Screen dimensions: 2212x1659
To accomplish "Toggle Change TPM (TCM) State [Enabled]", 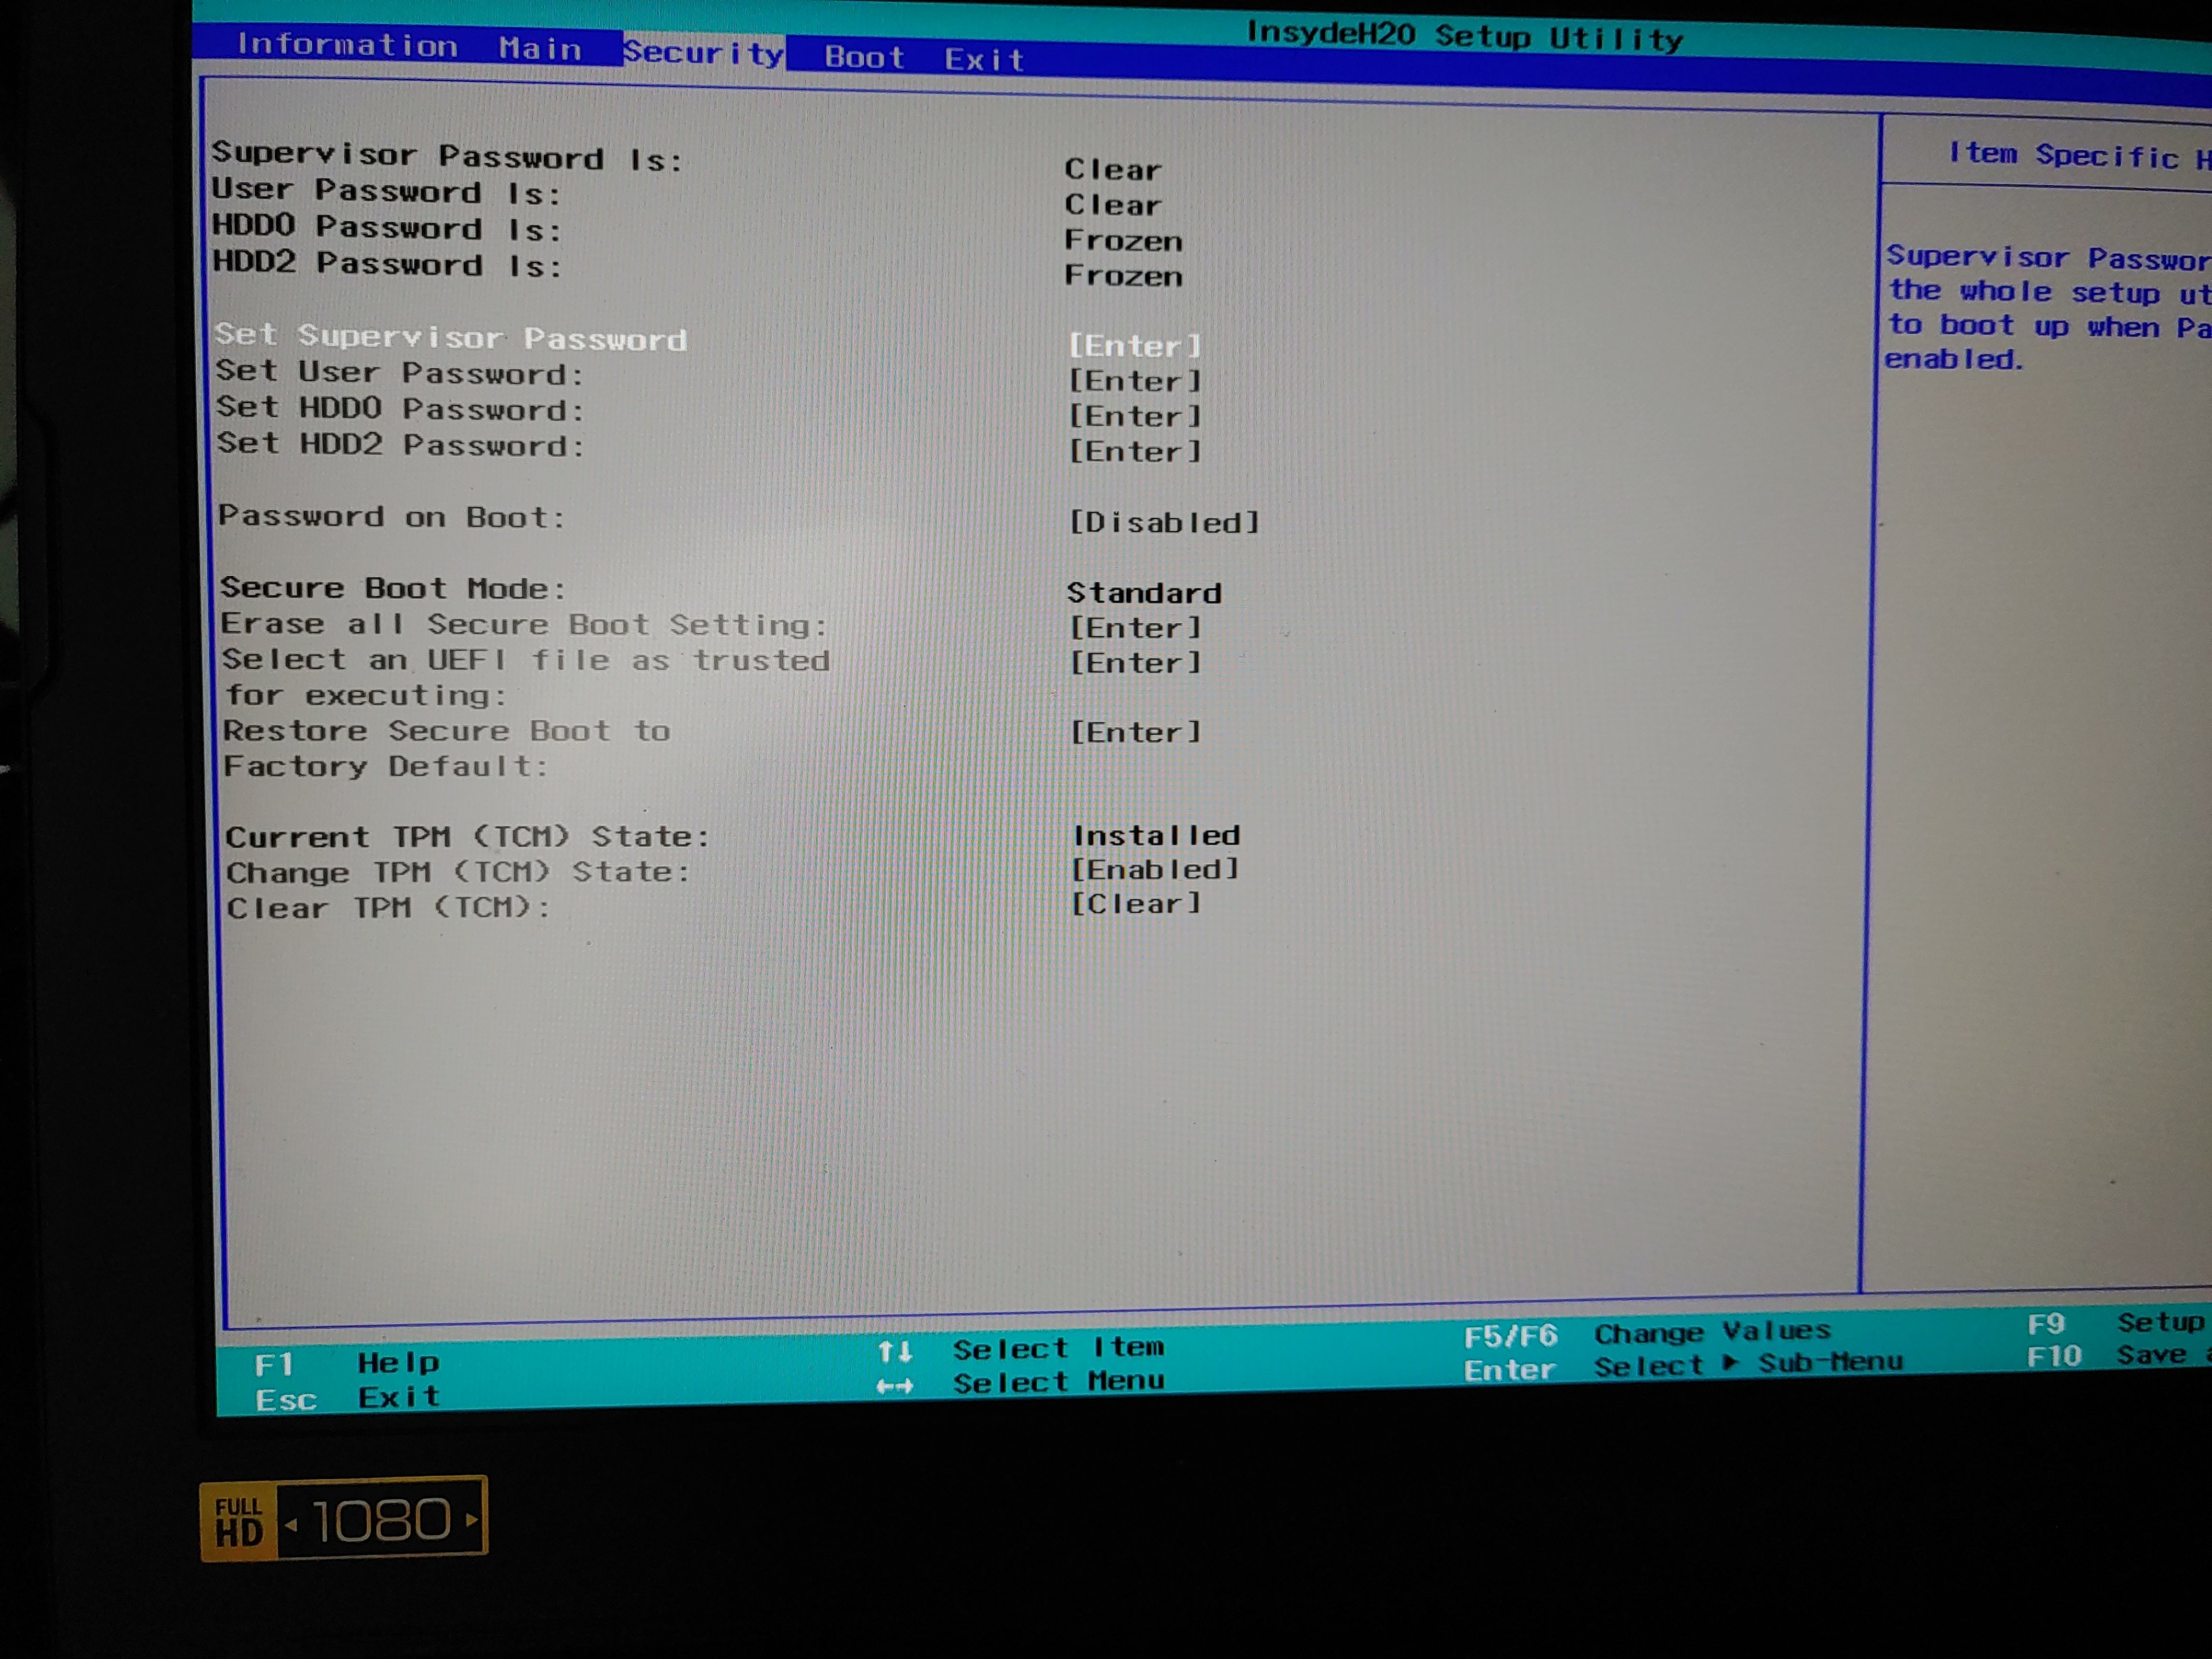I will click(x=1154, y=869).
